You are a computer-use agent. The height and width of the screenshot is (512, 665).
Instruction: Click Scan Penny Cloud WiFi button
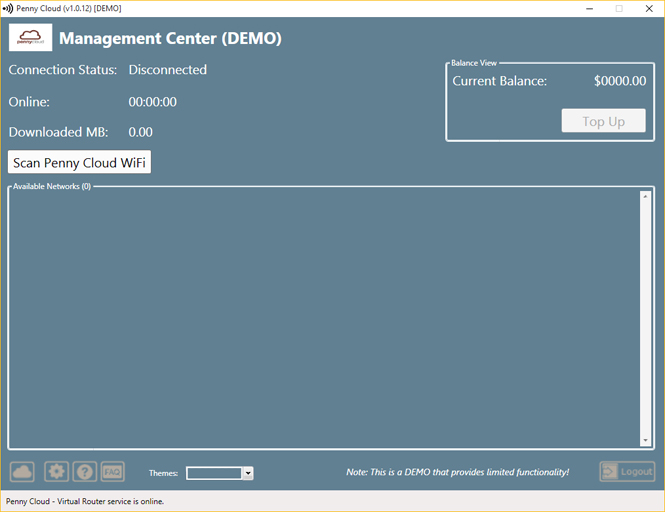tap(79, 162)
